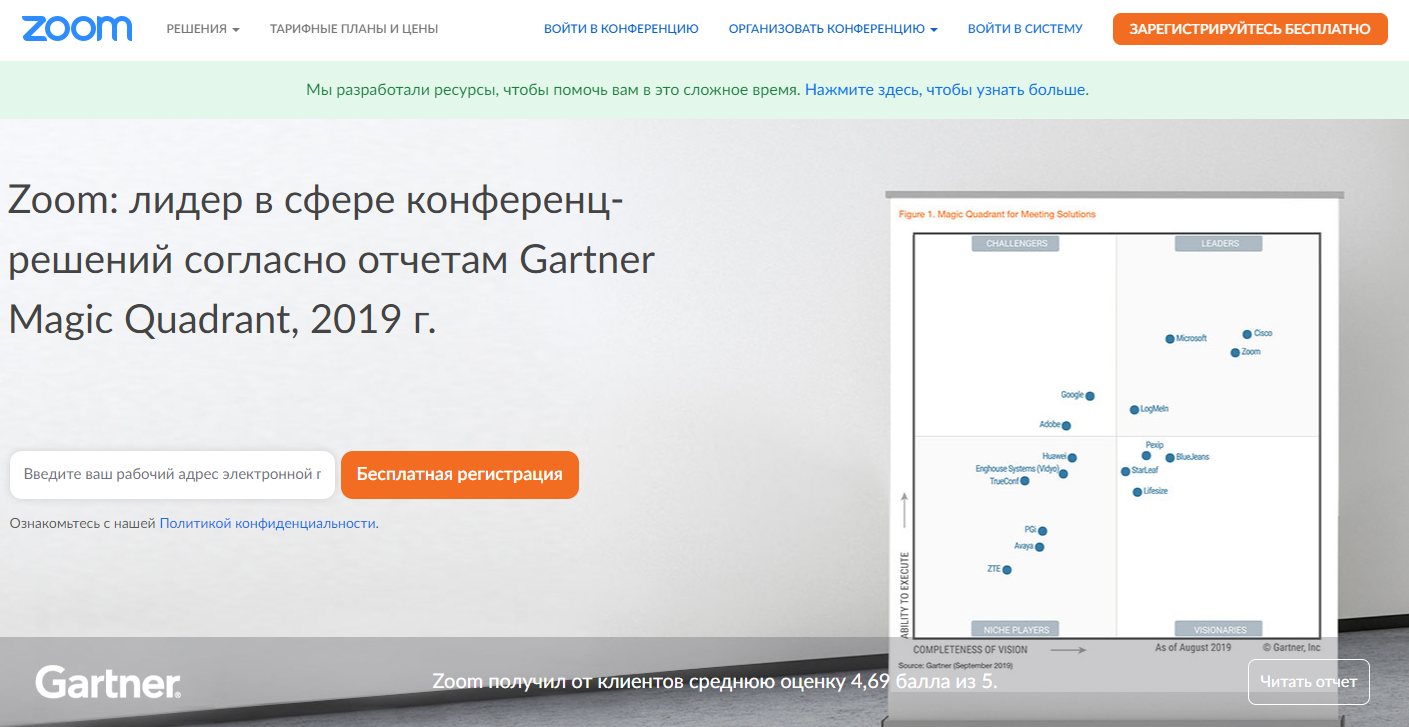This screenshot has height=727, width=1409.
Task: Click the Zoom dot in the quadrant chart
Action: pos(1235,353)
